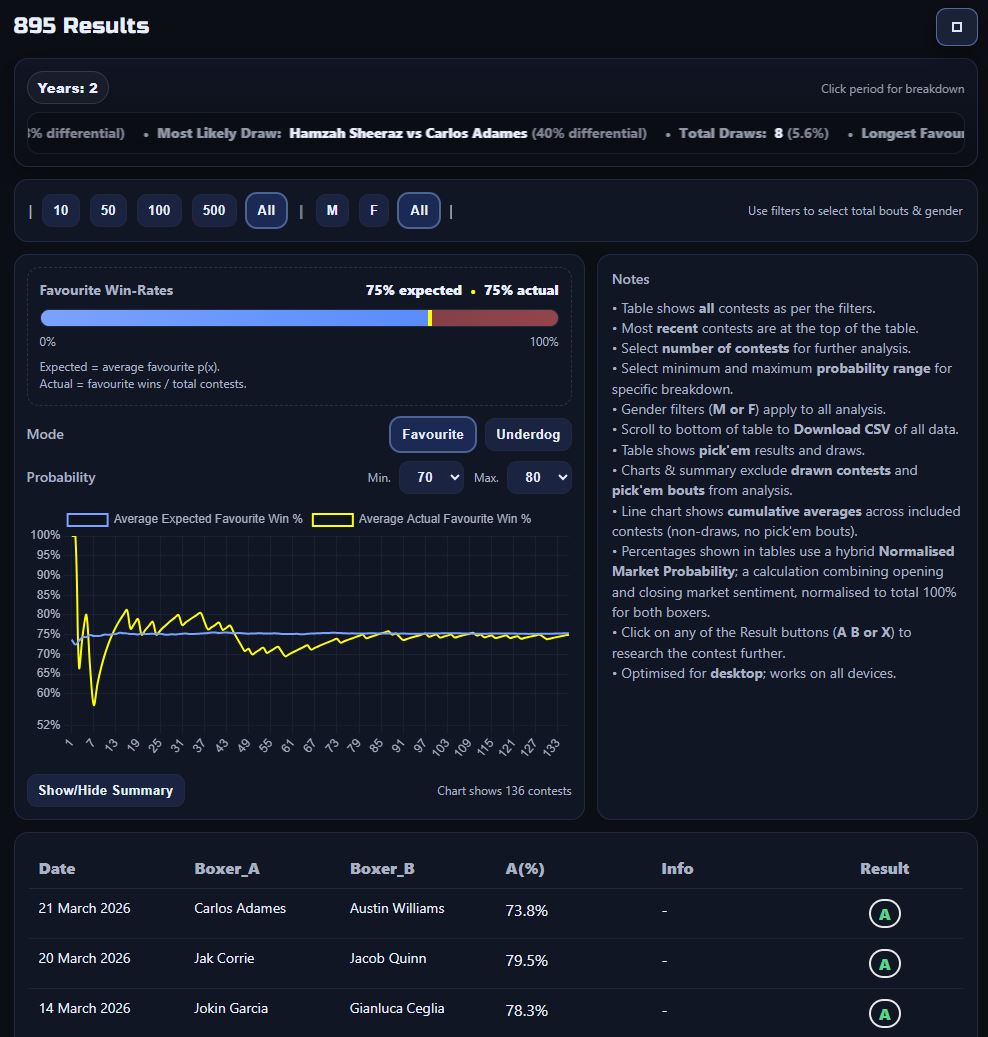Select the All bouts count filter
This screenshot has height=1037, width=988.
tap(266, 211)
